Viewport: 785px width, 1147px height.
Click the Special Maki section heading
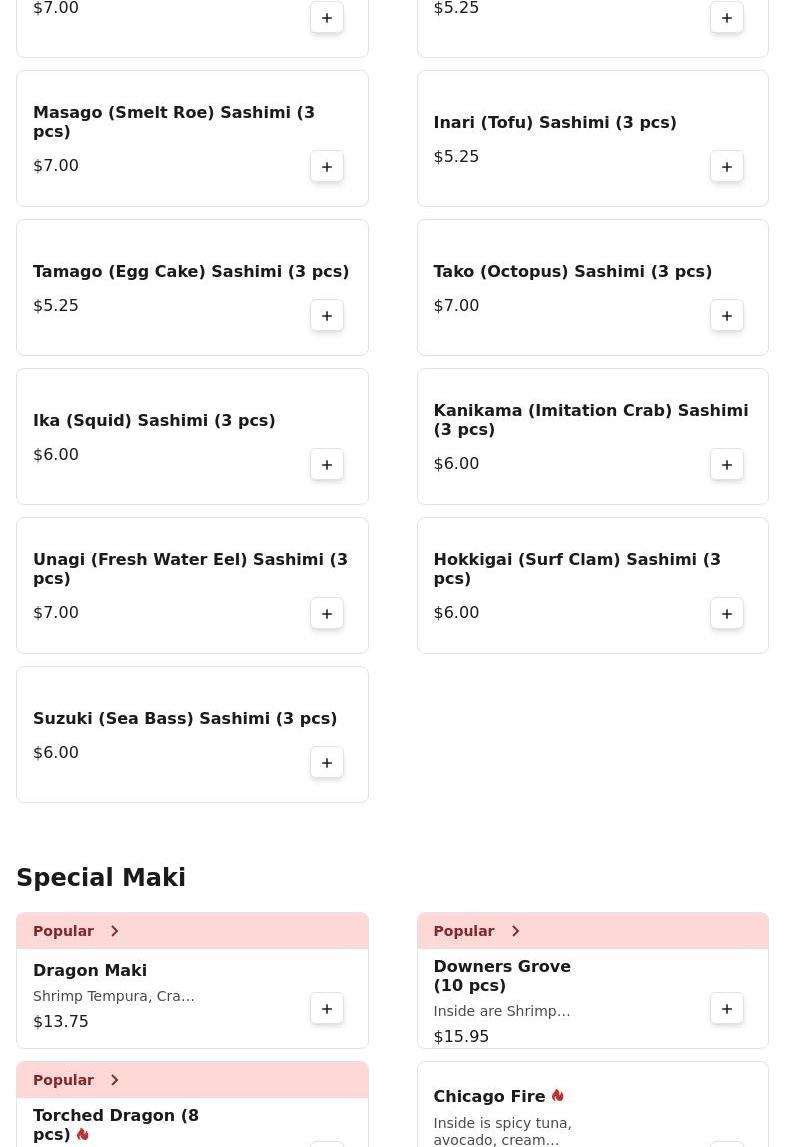click(x=101, y=878)
